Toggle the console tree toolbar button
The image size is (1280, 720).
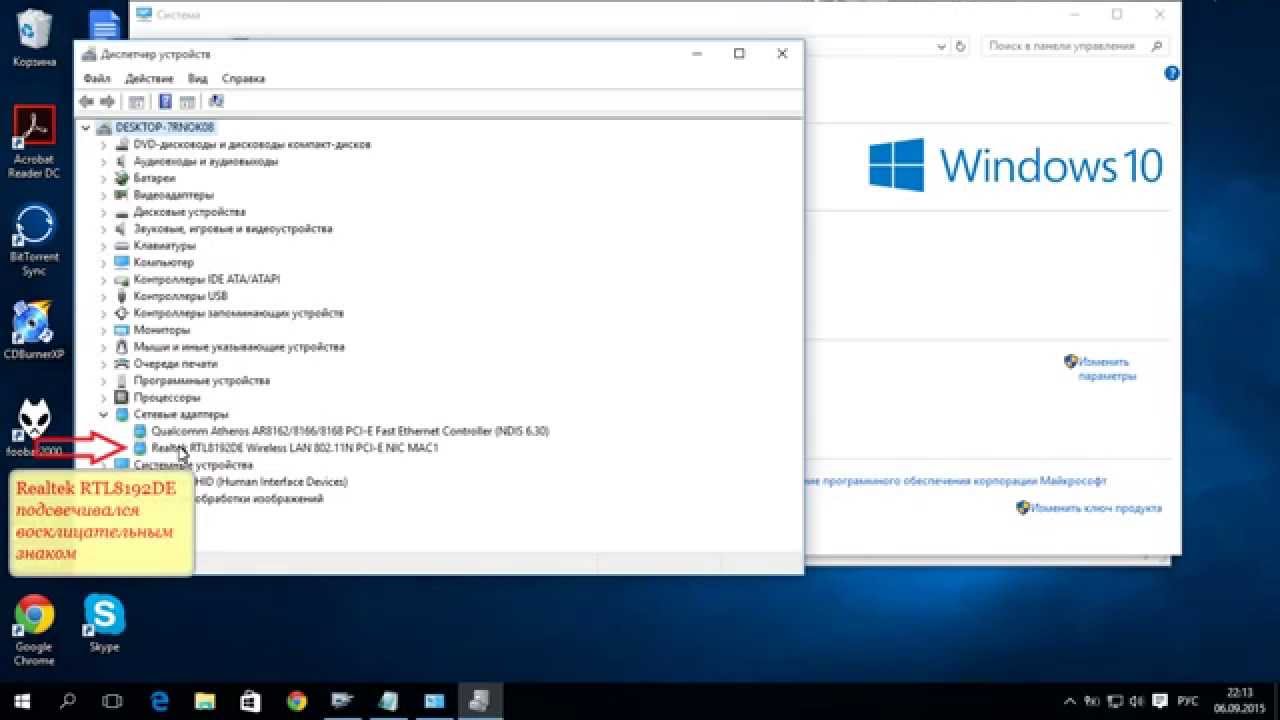tap(137, 101)
